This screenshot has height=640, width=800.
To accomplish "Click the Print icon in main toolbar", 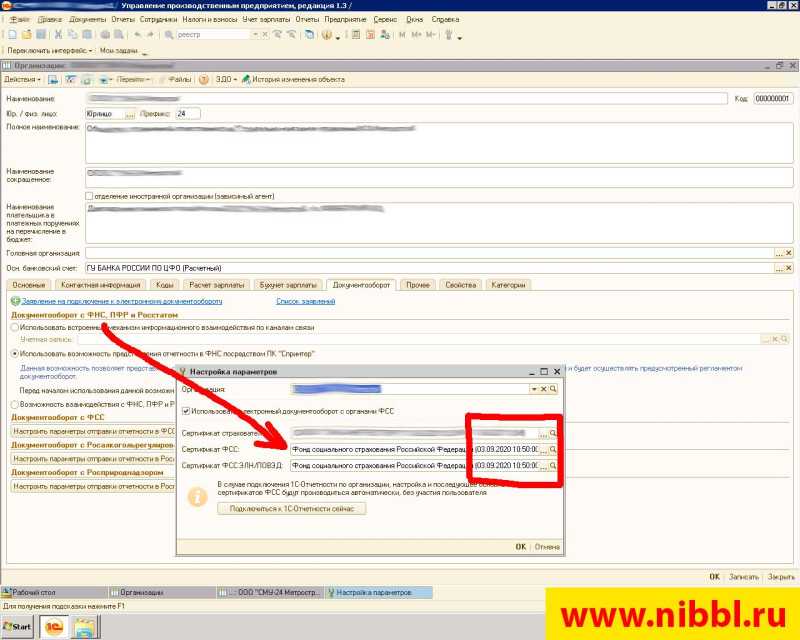I will point(105,35).
